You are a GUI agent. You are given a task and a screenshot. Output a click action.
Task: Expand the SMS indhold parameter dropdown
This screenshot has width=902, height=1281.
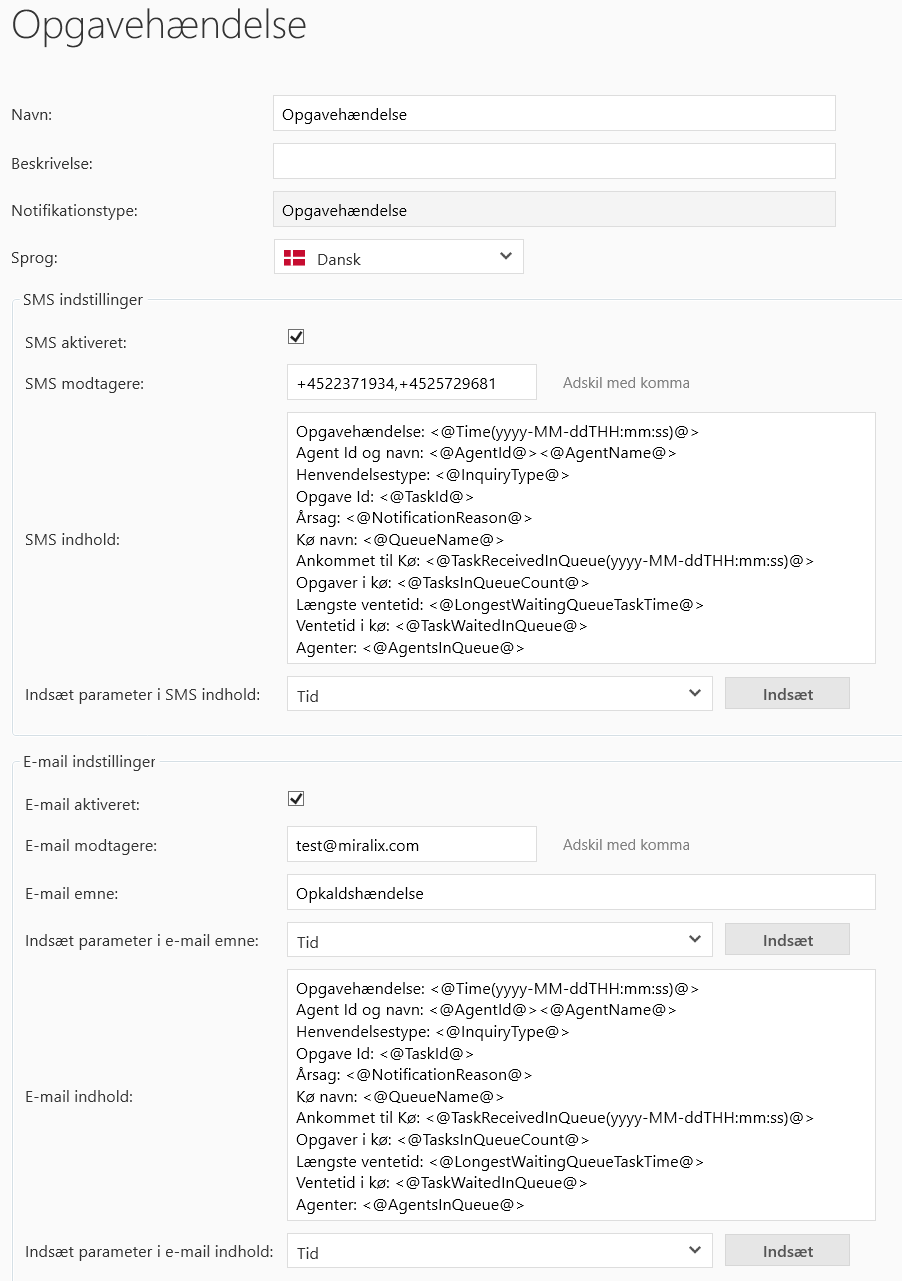point(499,694)
